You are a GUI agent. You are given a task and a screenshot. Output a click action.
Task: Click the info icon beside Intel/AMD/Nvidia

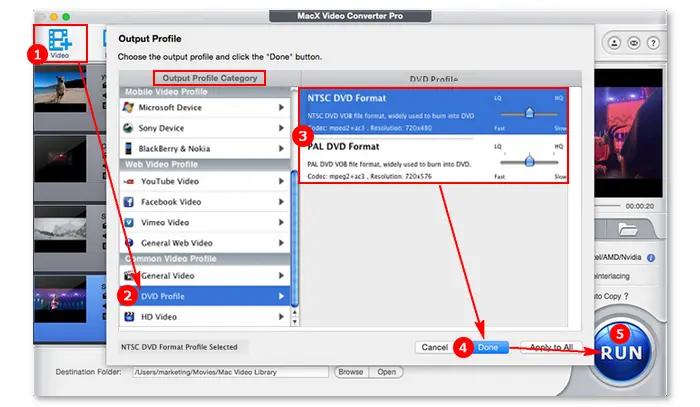click(651, 258)
